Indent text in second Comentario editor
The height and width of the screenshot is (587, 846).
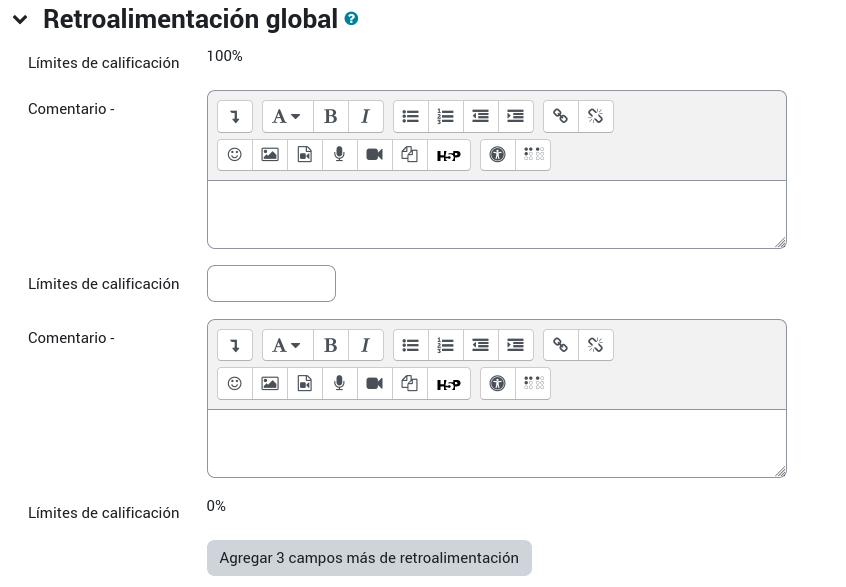click(x=516, y=345)
